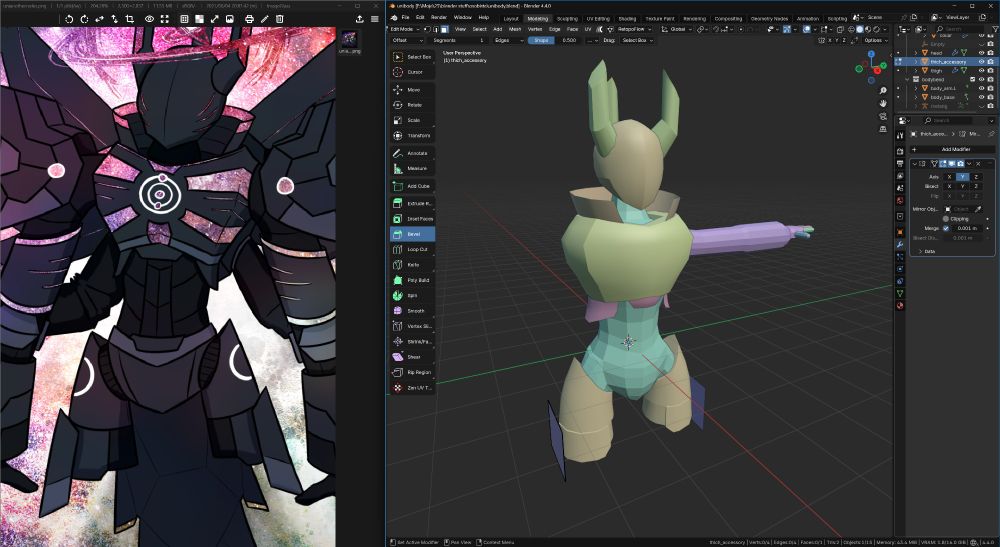
Task: Flip image horizontally in the image viewer
Action: (x=99, y=19)
